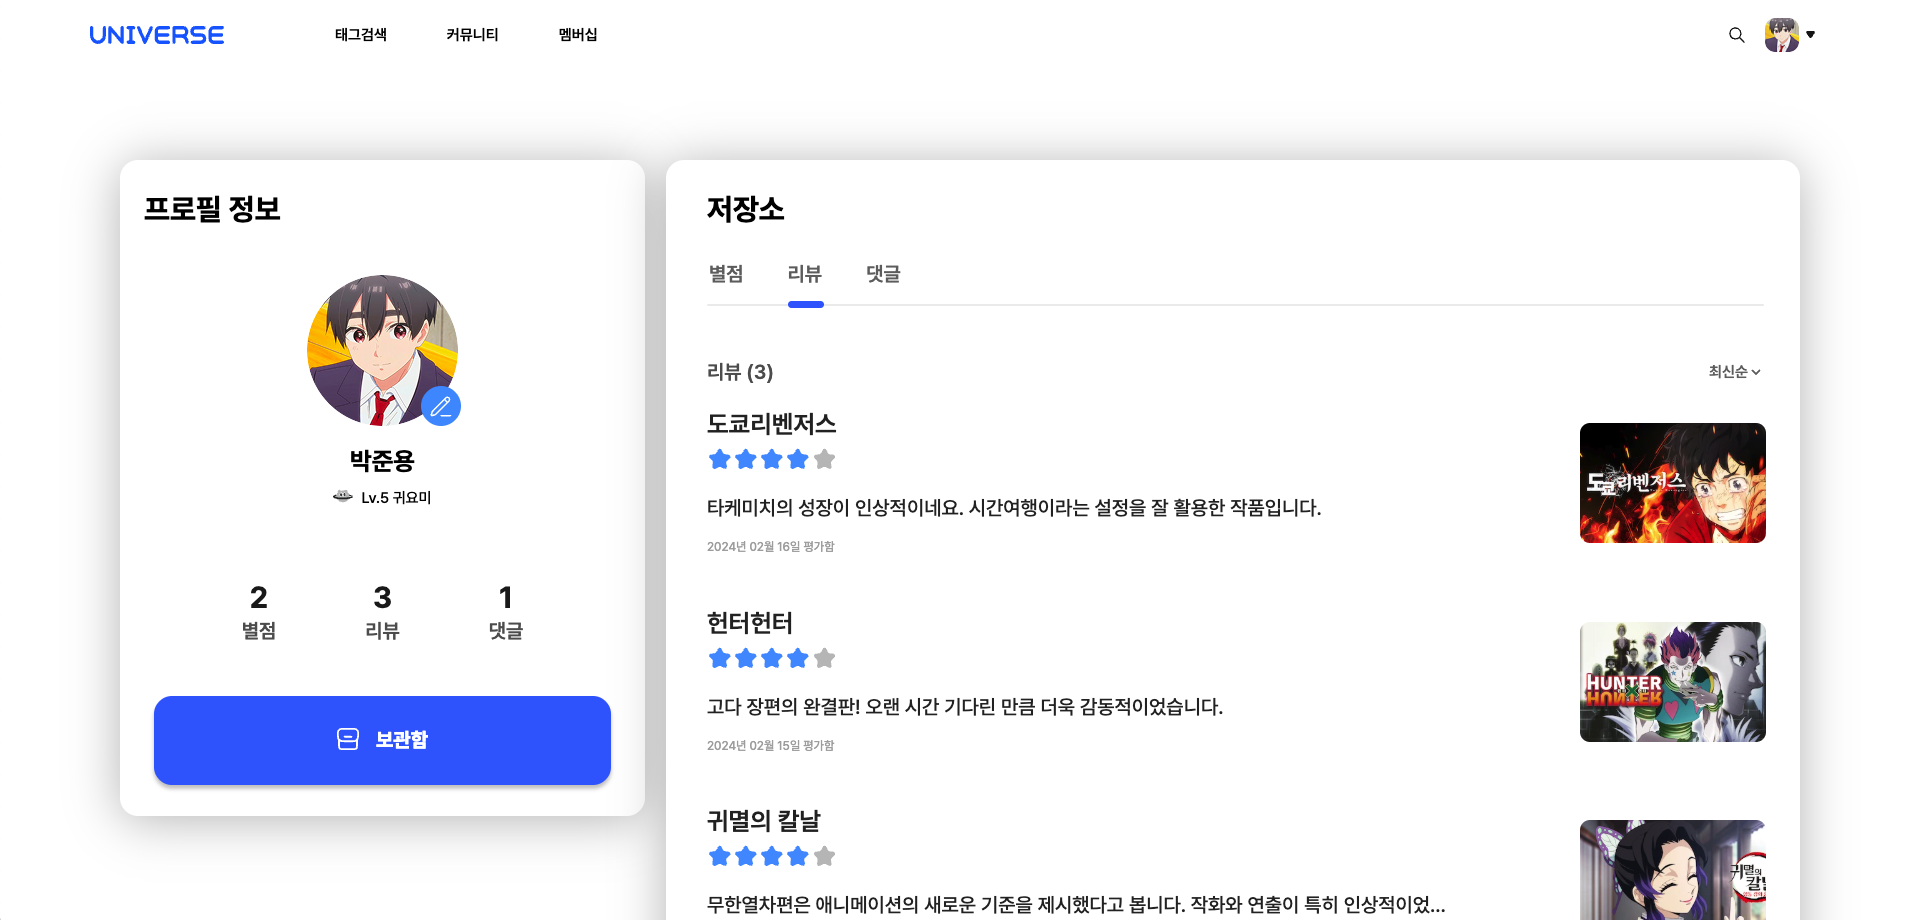The height and width of the screenshot is (920, 1905).
Task: Go to the 커뮤니티 page
Action: pyautogui.click(x=472, y=35)
